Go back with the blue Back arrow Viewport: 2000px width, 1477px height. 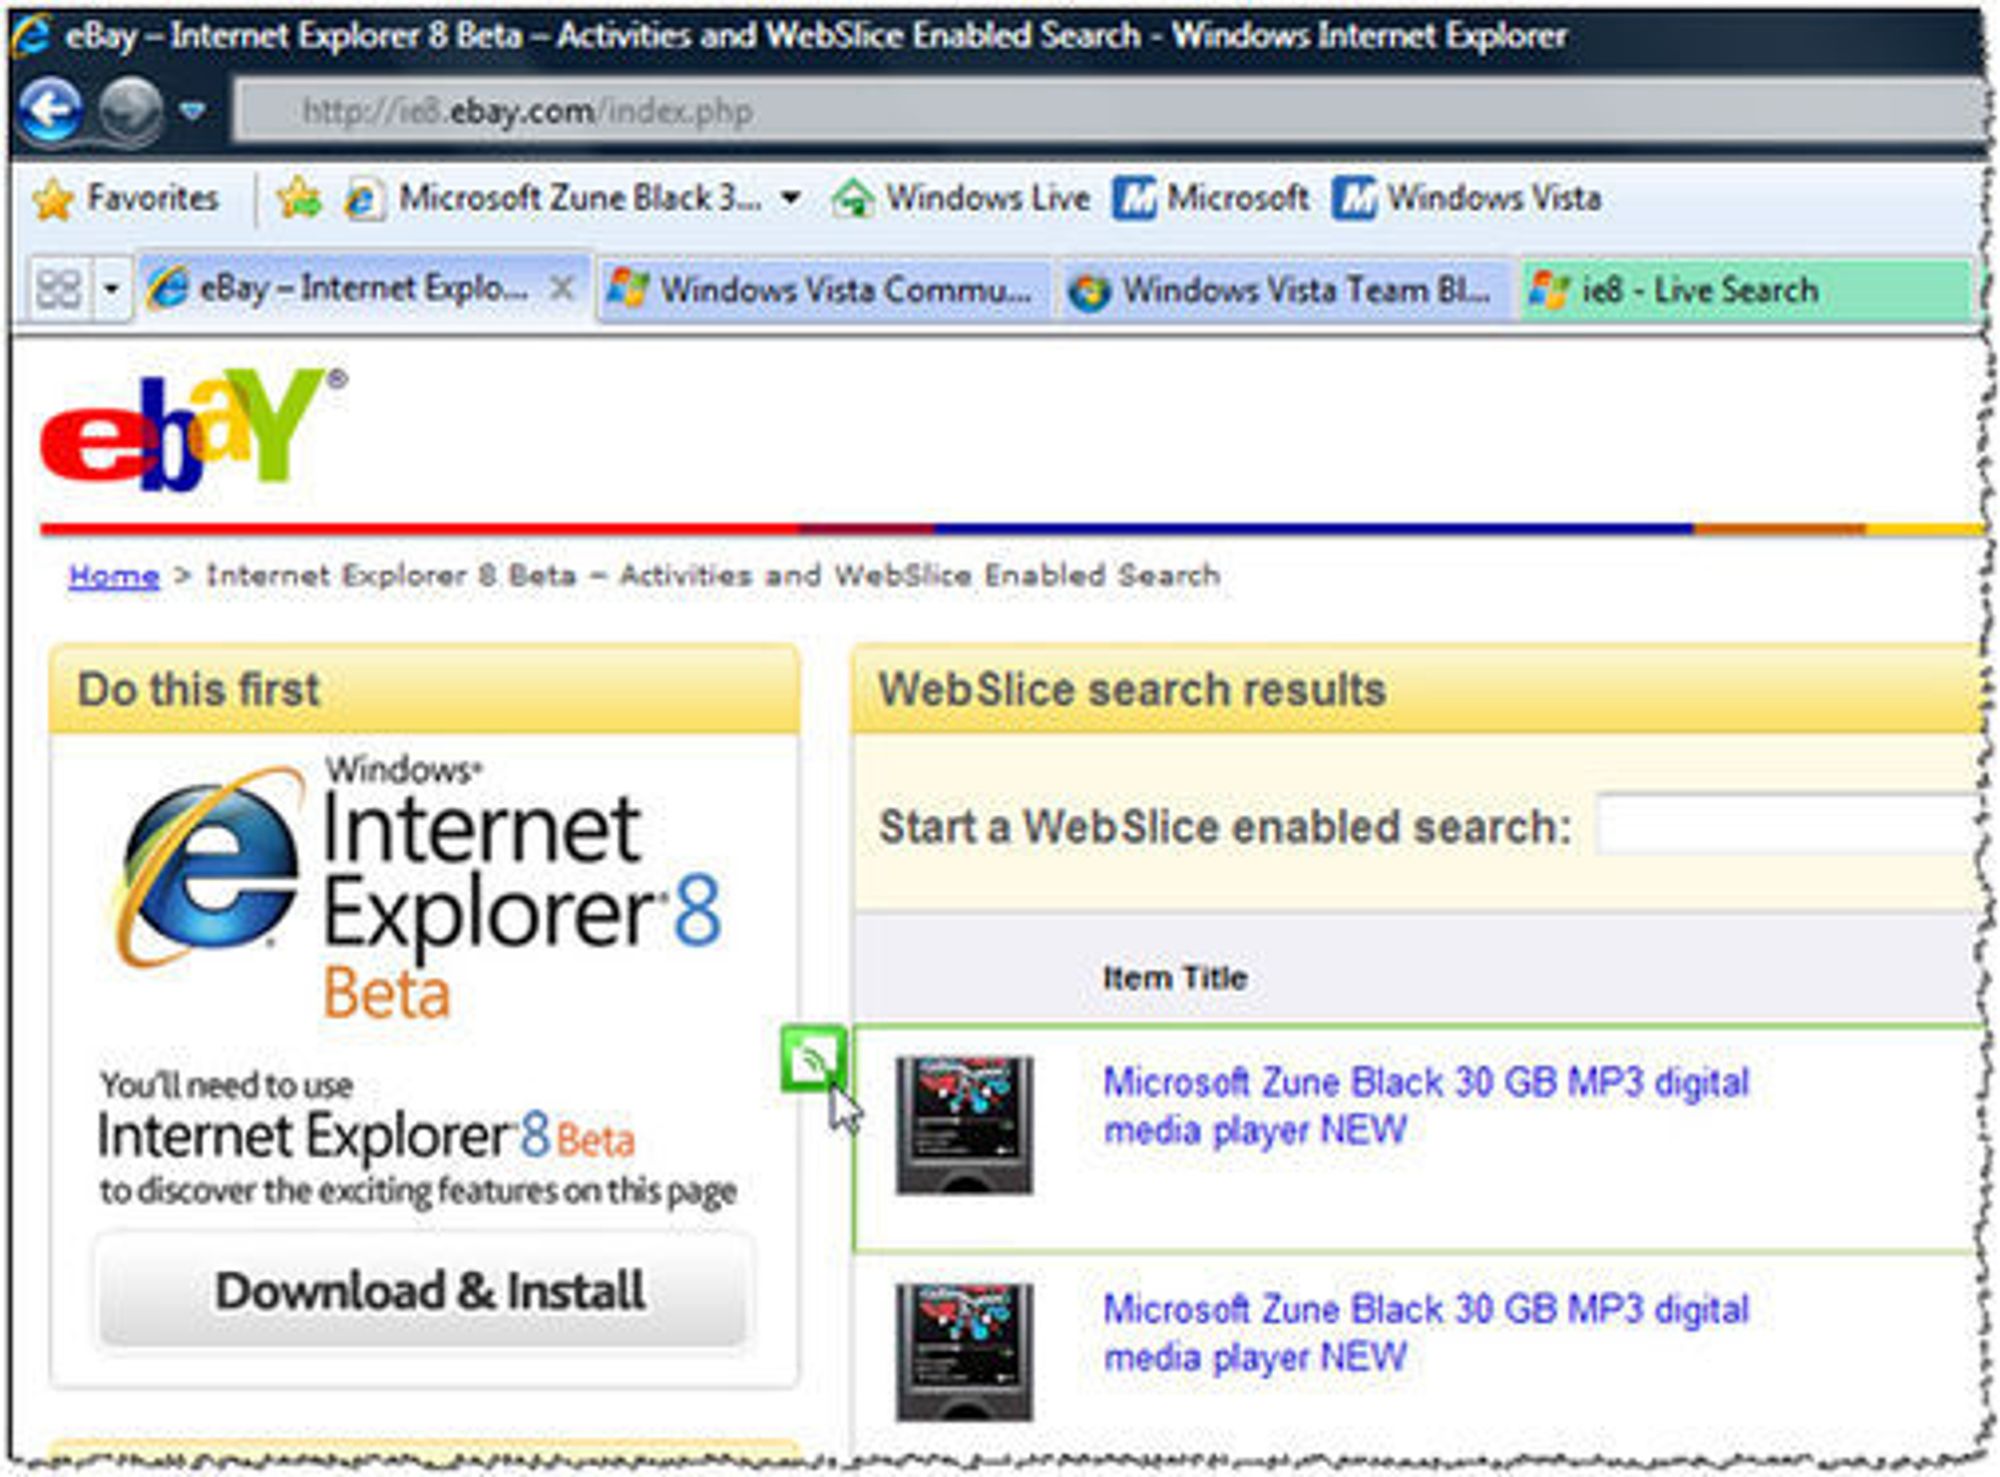click(50, 109)
